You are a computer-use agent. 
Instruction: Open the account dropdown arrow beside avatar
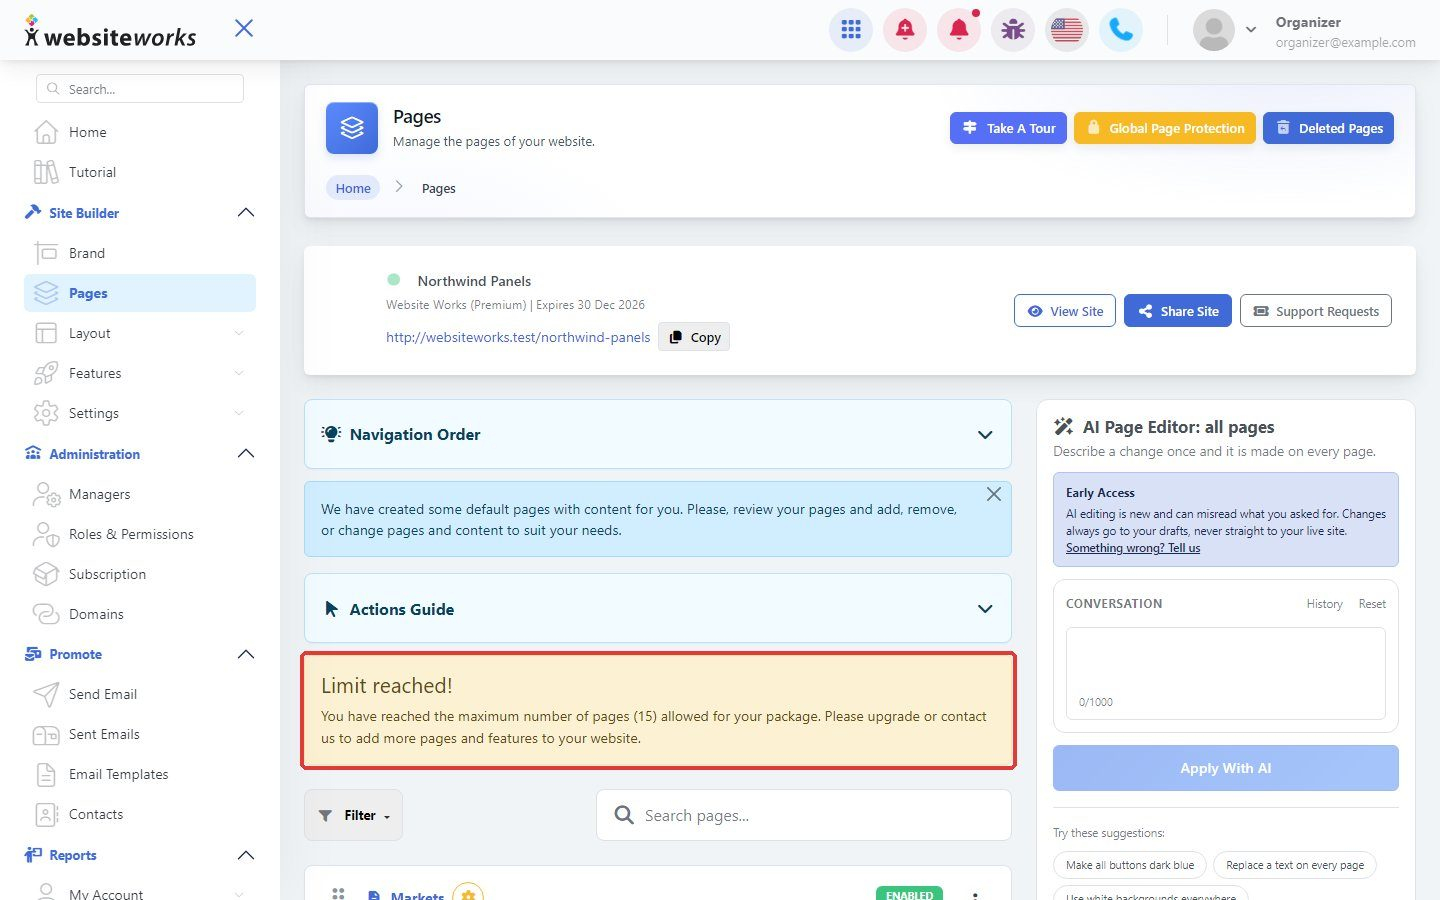(1251, 30)
